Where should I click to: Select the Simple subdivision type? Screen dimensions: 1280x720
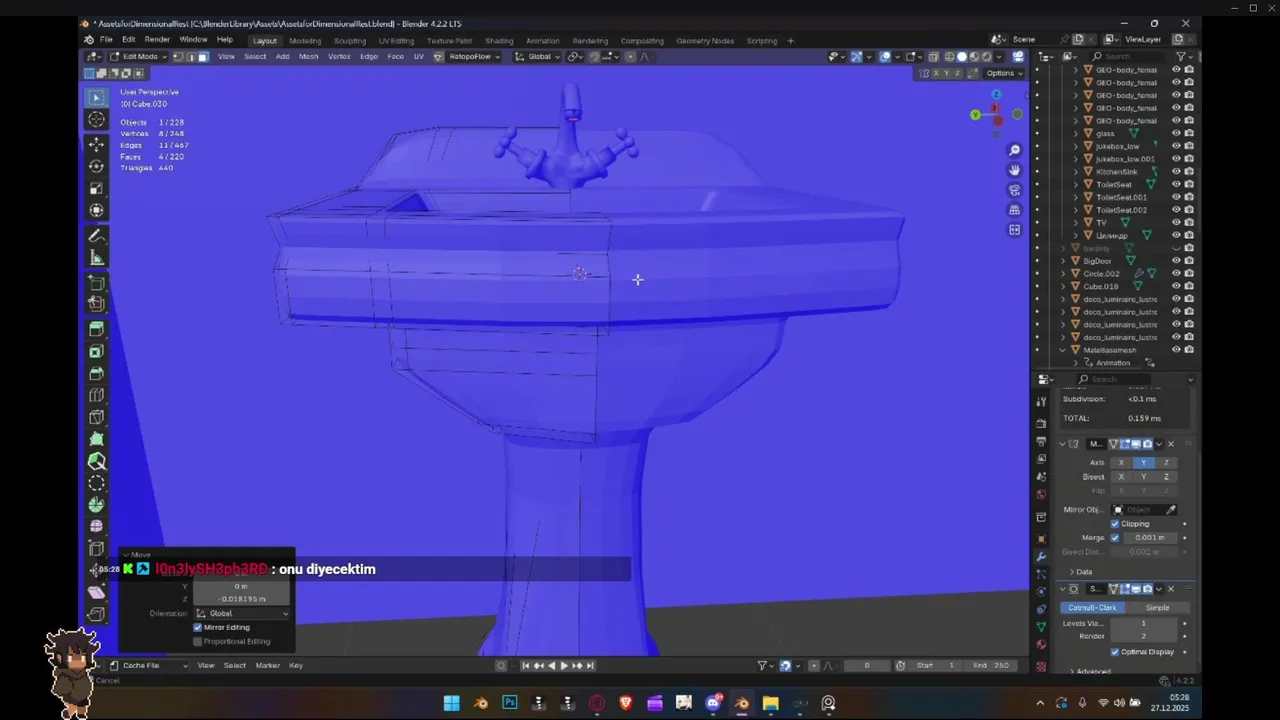point(1157,608)
